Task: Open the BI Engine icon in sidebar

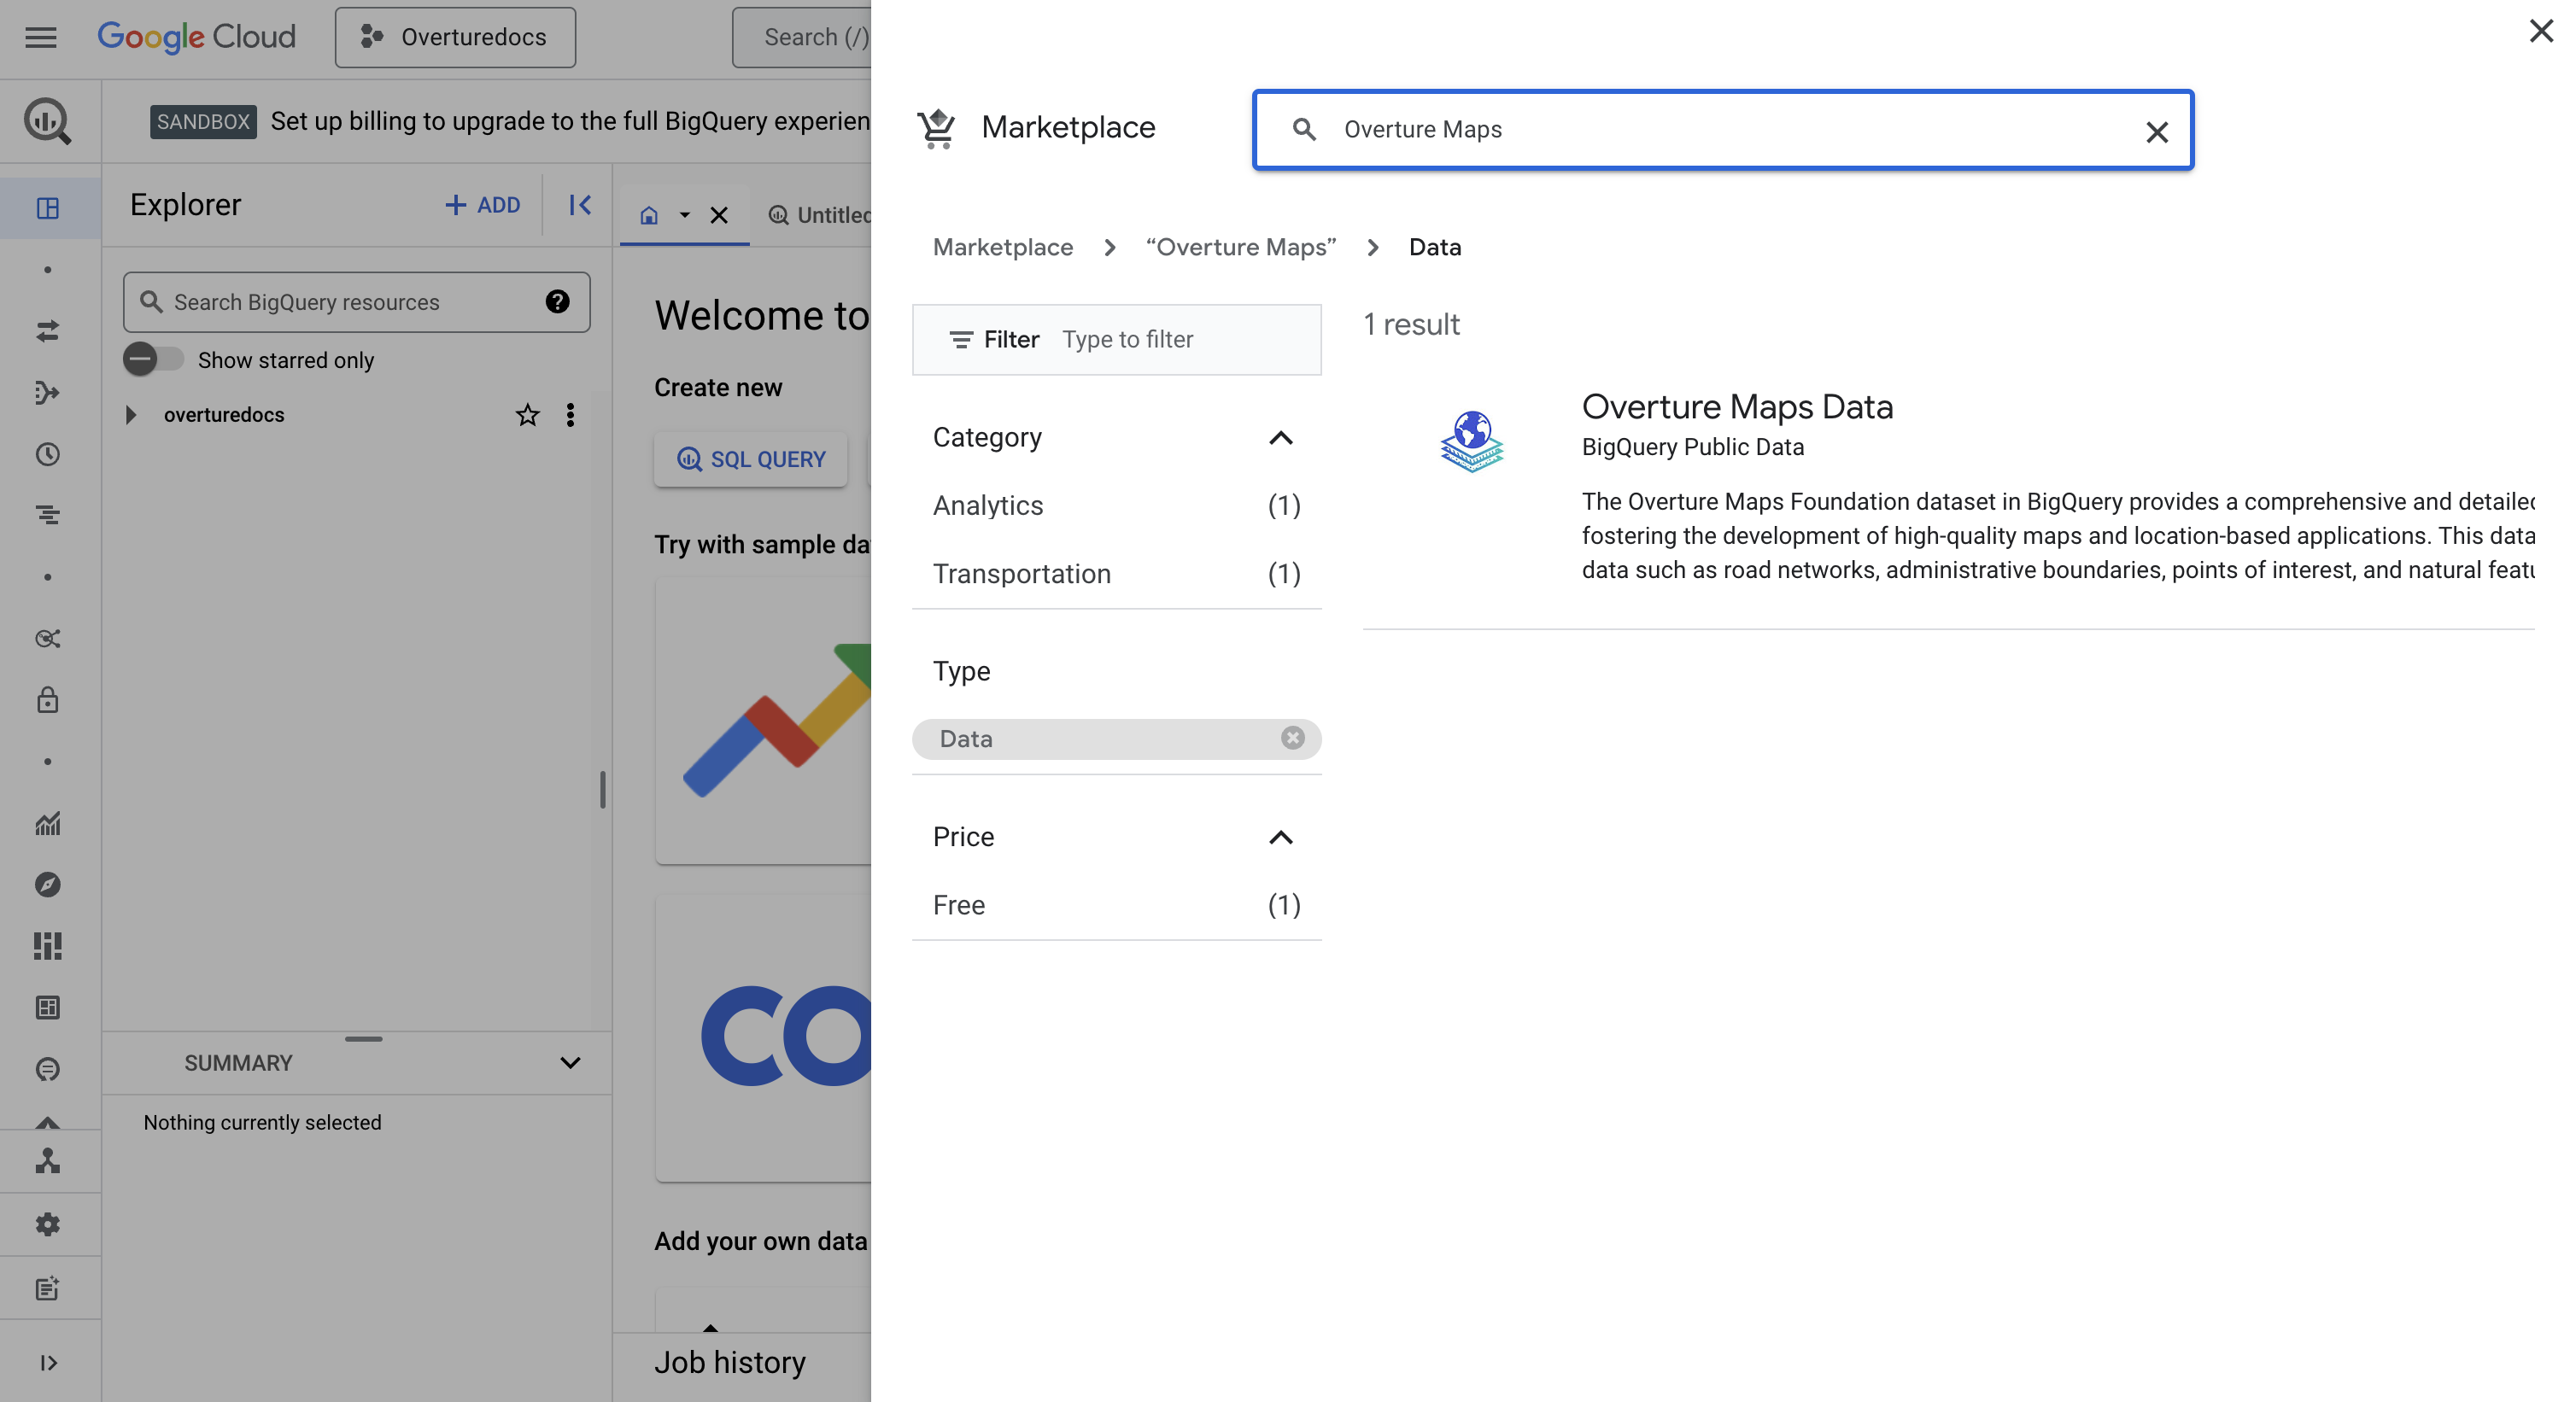Action: click(47, 1007)
